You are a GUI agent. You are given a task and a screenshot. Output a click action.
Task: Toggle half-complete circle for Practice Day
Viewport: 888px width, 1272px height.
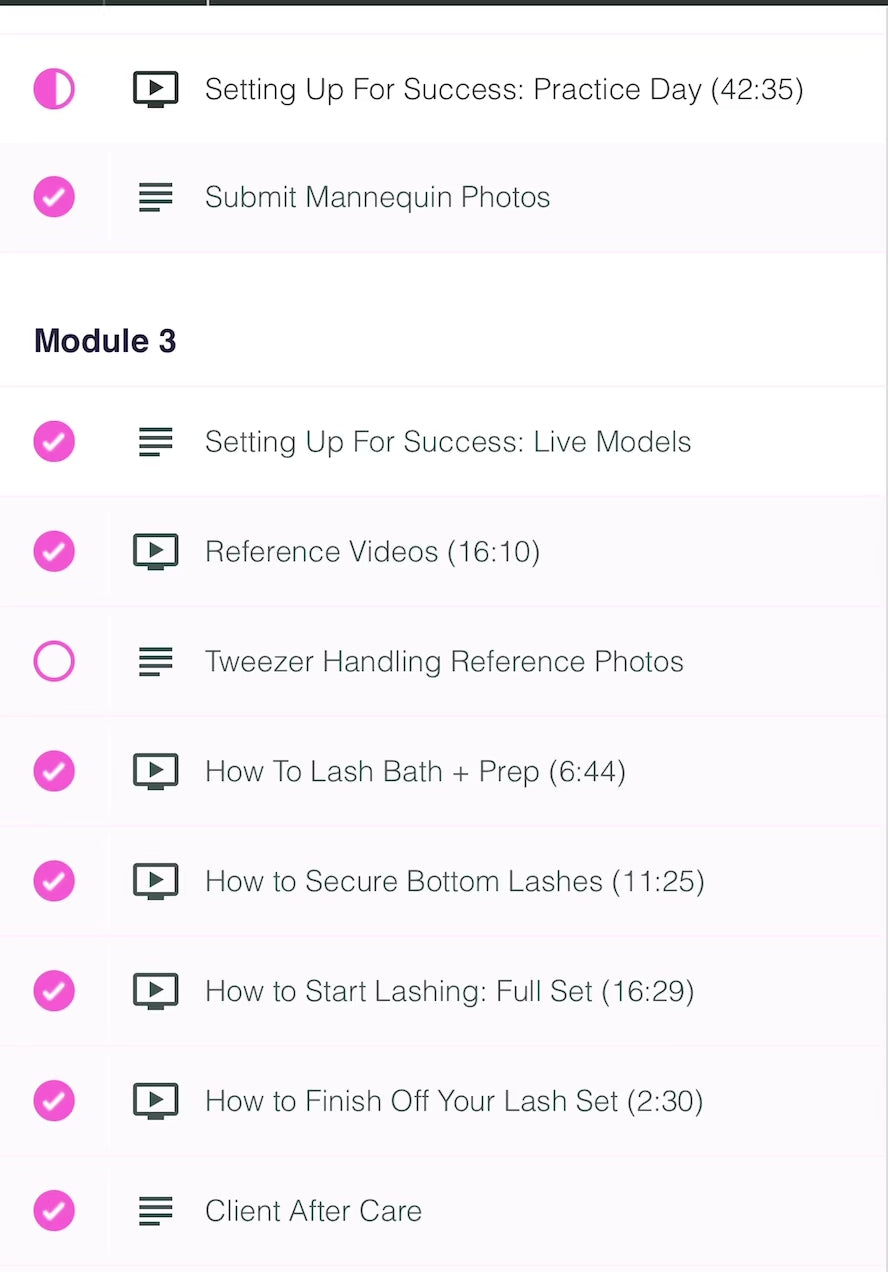tap(54, 90)
